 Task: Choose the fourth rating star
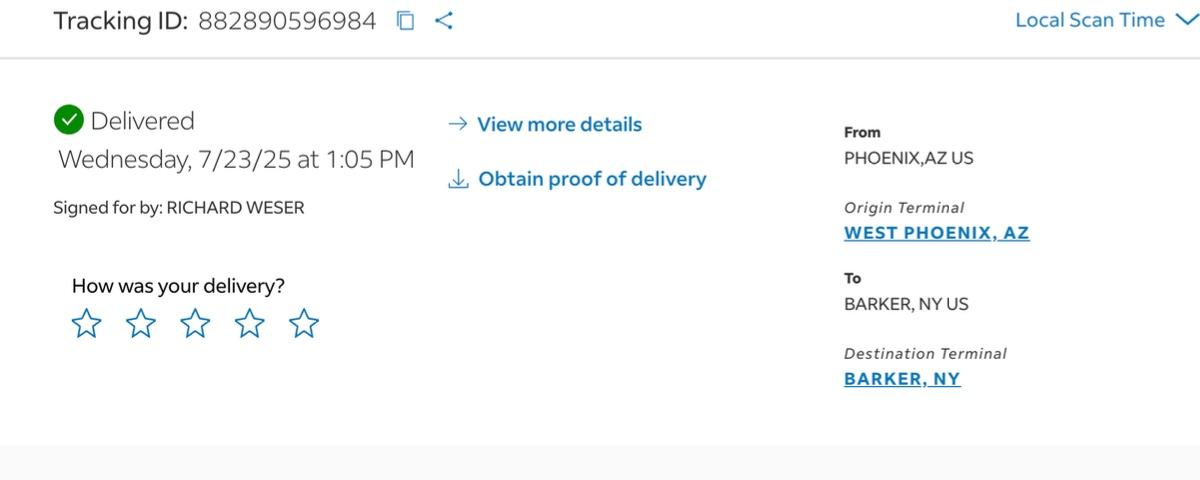[249, 324]
